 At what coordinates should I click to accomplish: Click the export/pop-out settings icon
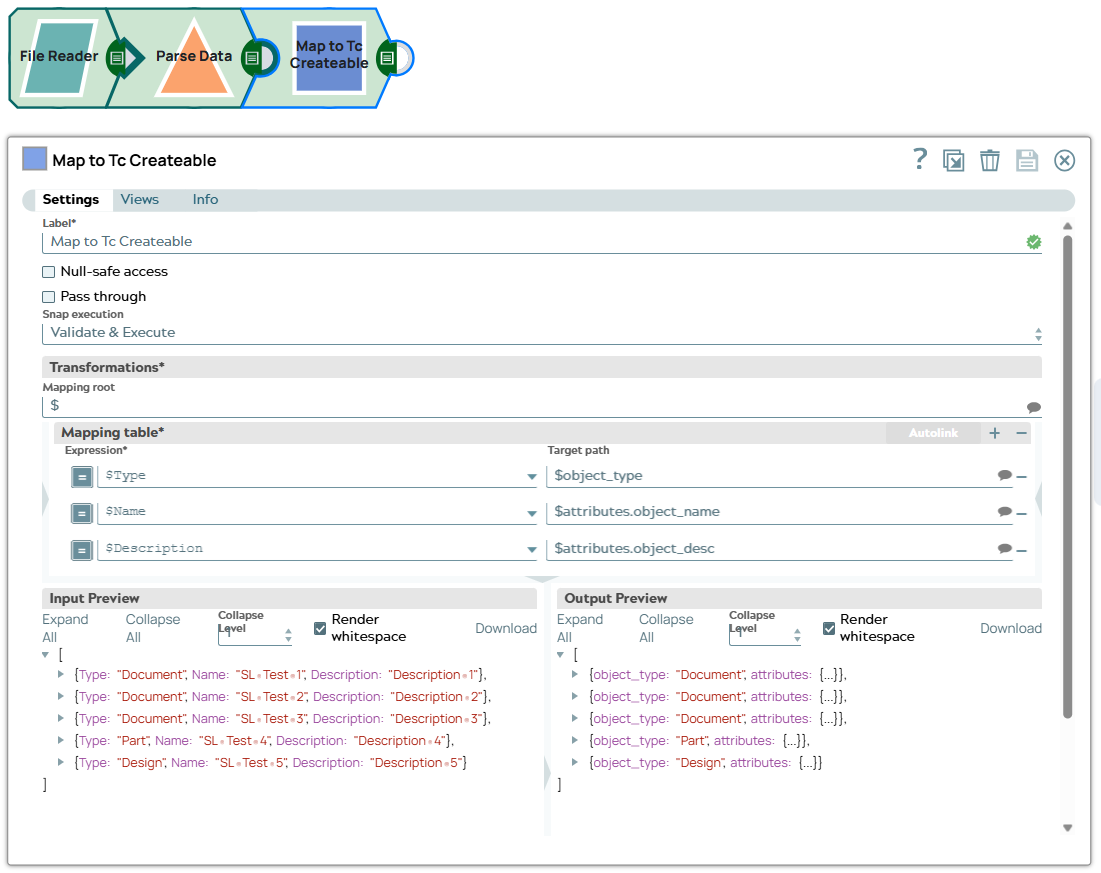(x=954, y=161)
